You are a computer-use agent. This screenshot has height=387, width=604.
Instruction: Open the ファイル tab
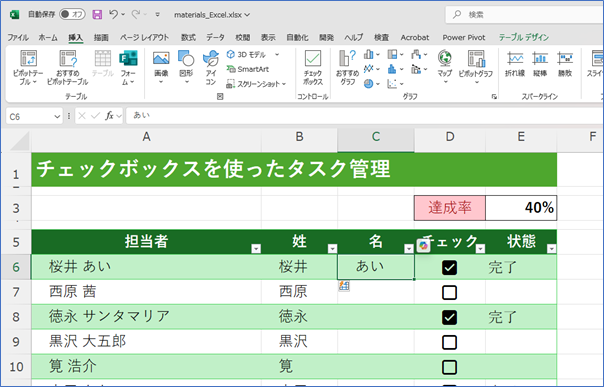pos(18,37)
